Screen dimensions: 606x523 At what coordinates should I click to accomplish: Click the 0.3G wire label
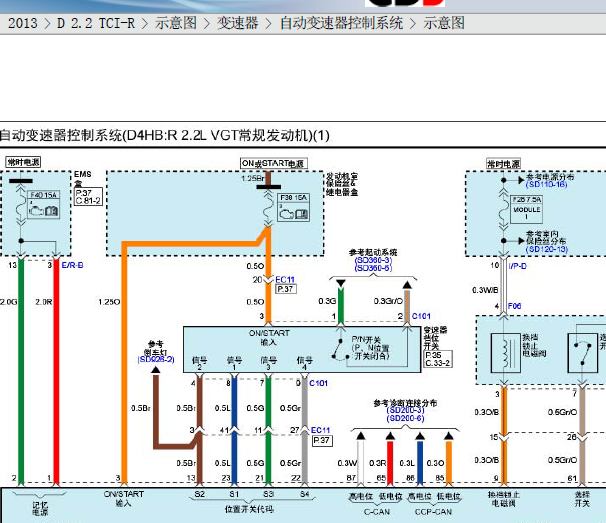[327, 301]
